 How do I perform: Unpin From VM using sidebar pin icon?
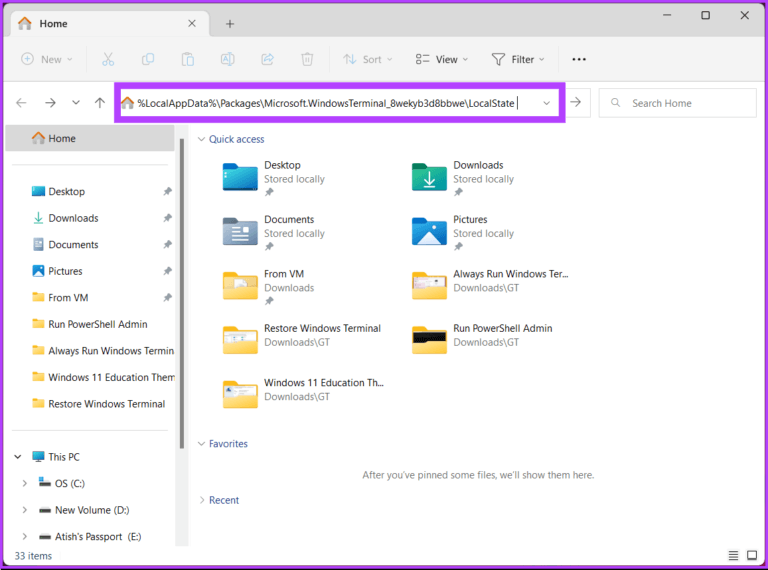pyautogui.click(x=168, y=297)
